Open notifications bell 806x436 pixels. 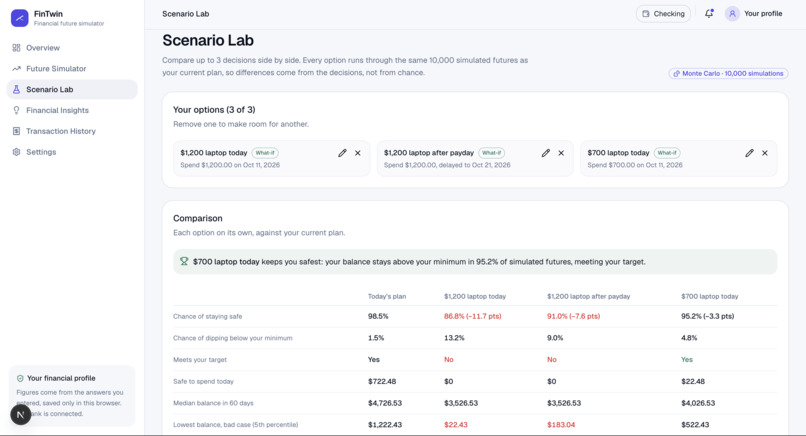click(709, 14)
